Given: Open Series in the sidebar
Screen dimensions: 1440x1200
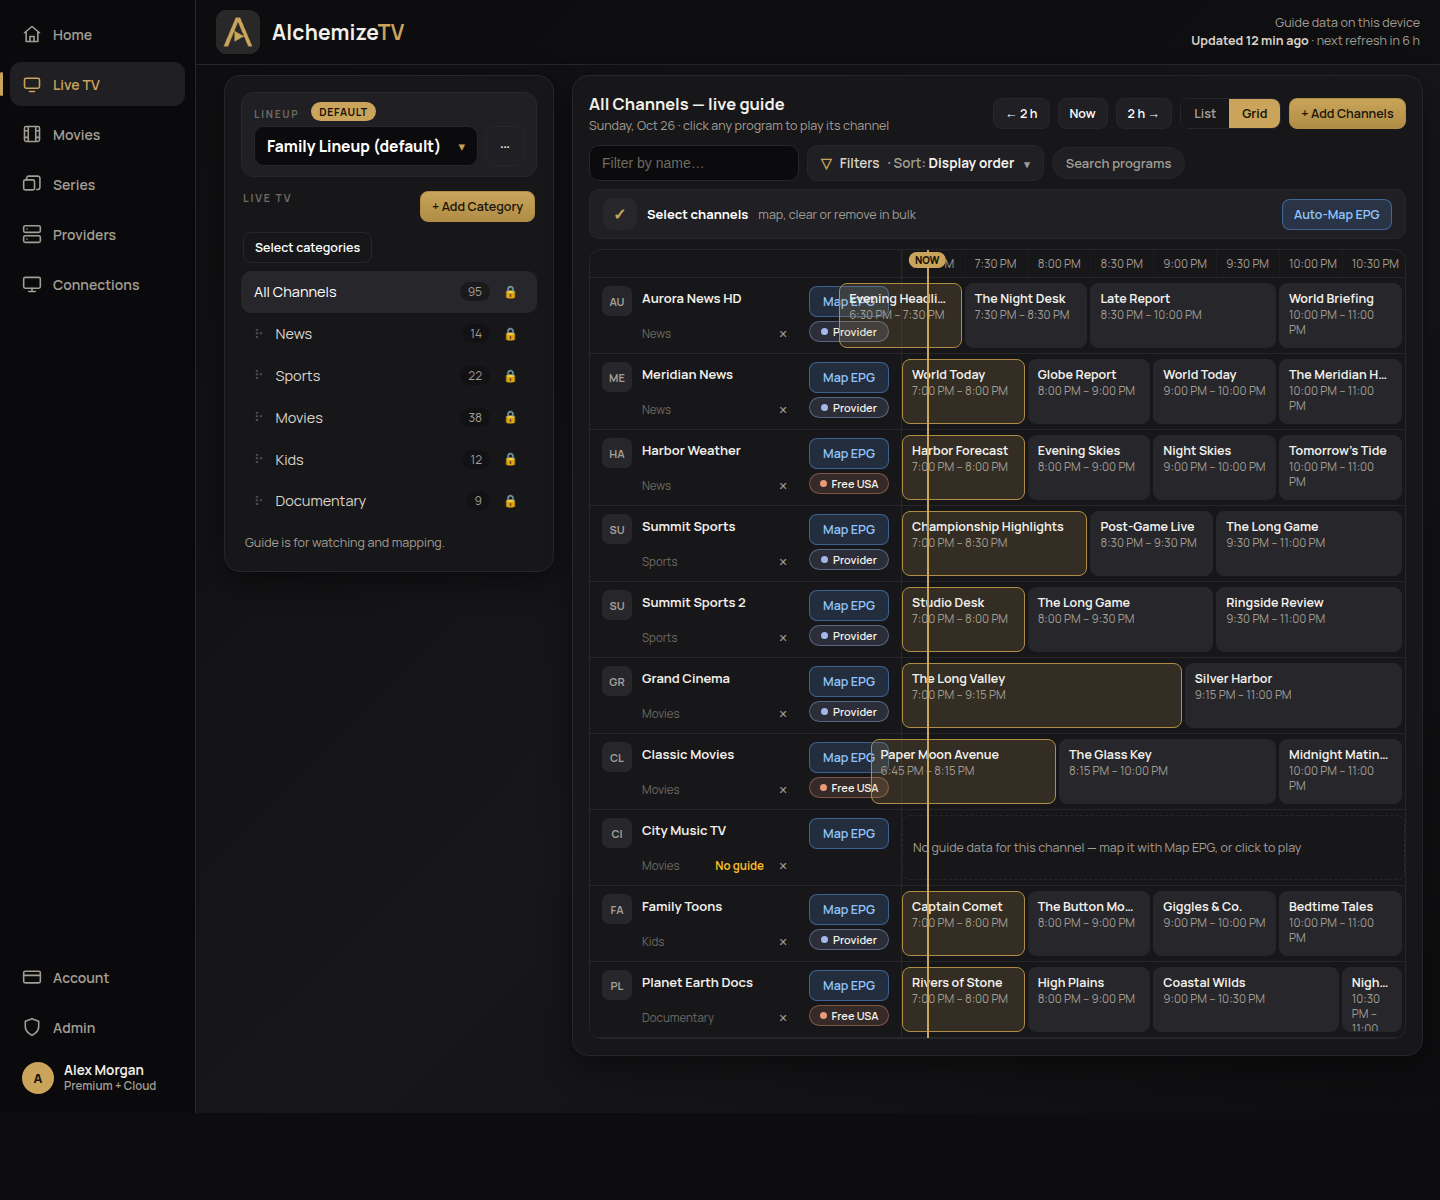Looking at the screenshot, I should (x=97, y=185).
